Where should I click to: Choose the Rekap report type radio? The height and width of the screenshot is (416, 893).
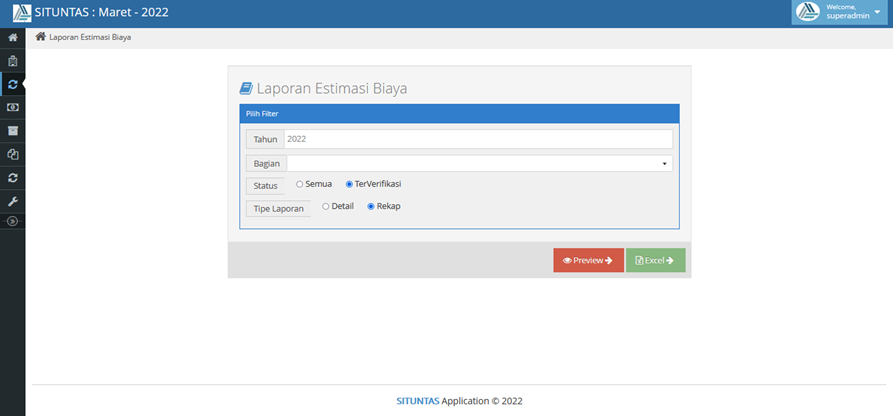(x=371, y=206)
